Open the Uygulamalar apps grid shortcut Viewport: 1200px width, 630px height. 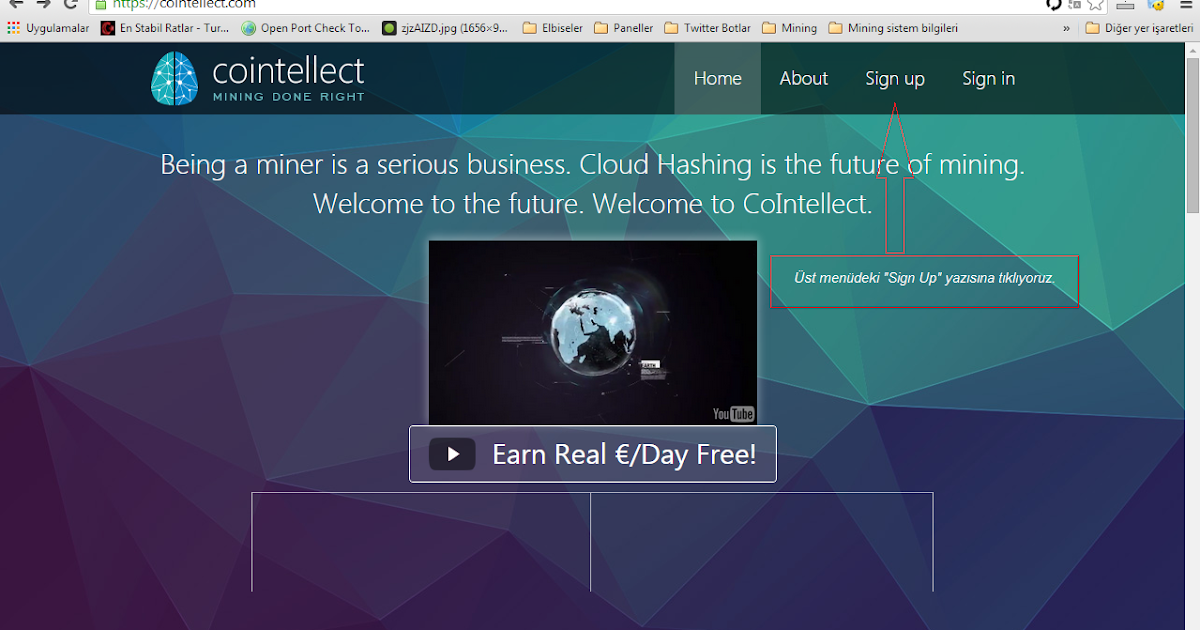pyautogui.click(x=46, y=28)
